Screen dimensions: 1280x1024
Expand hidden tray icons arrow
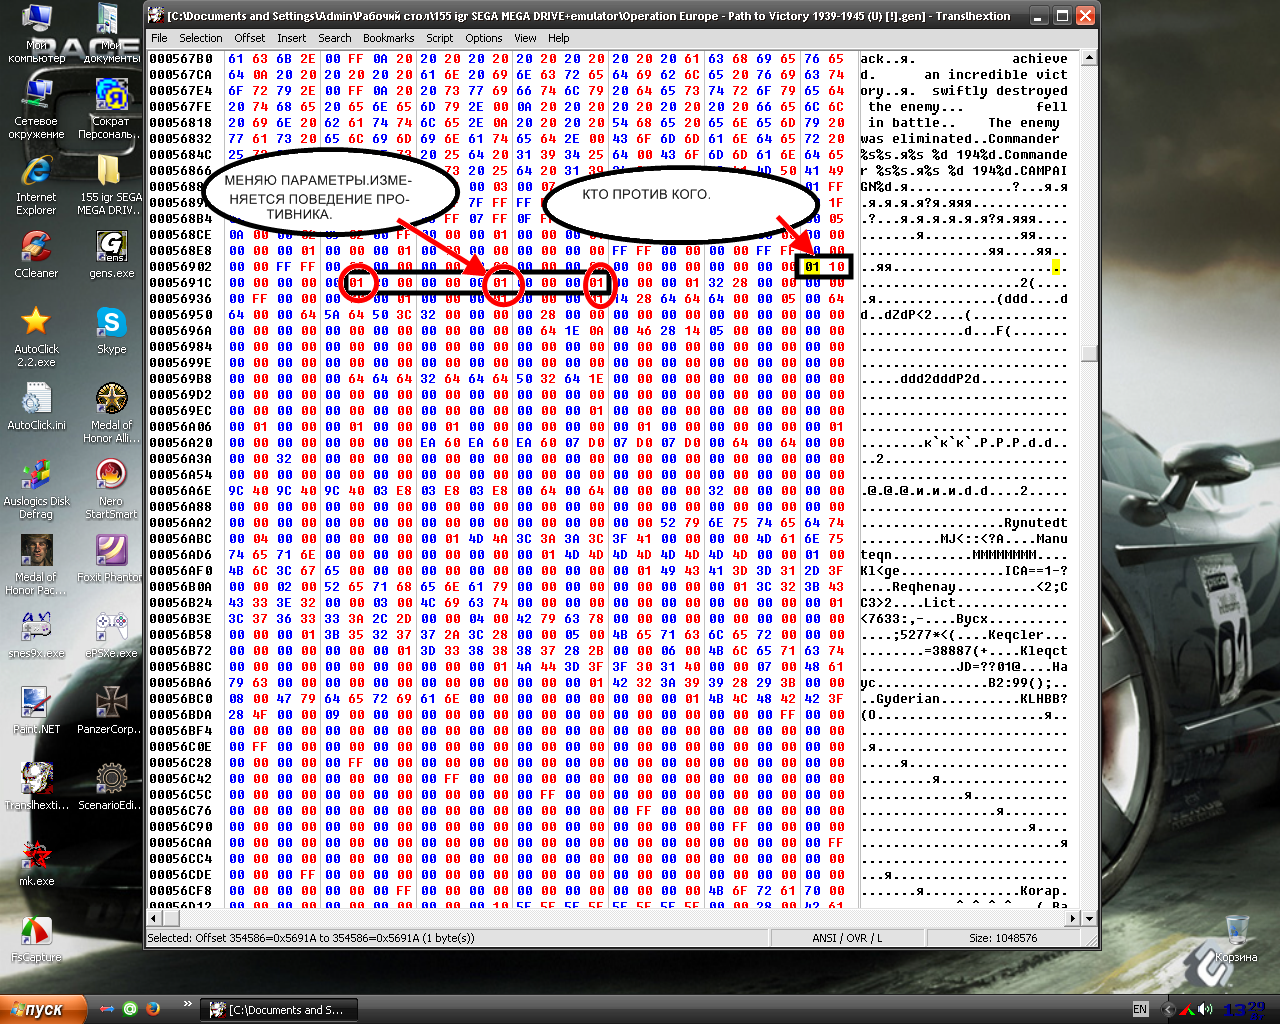pos(1169,1009)
